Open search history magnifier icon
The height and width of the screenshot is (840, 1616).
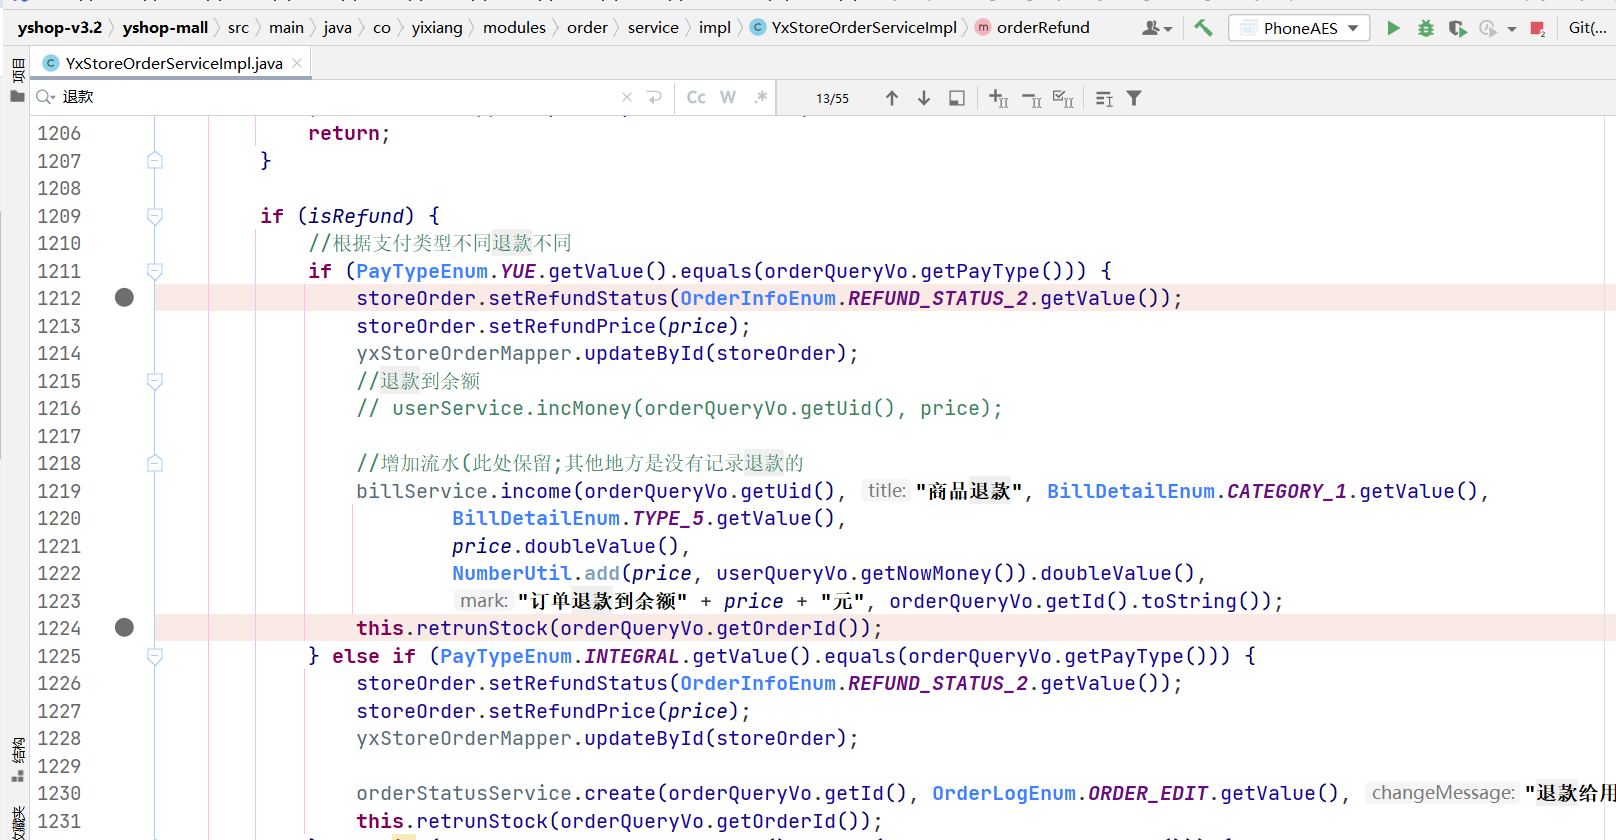tap(46, 97)
